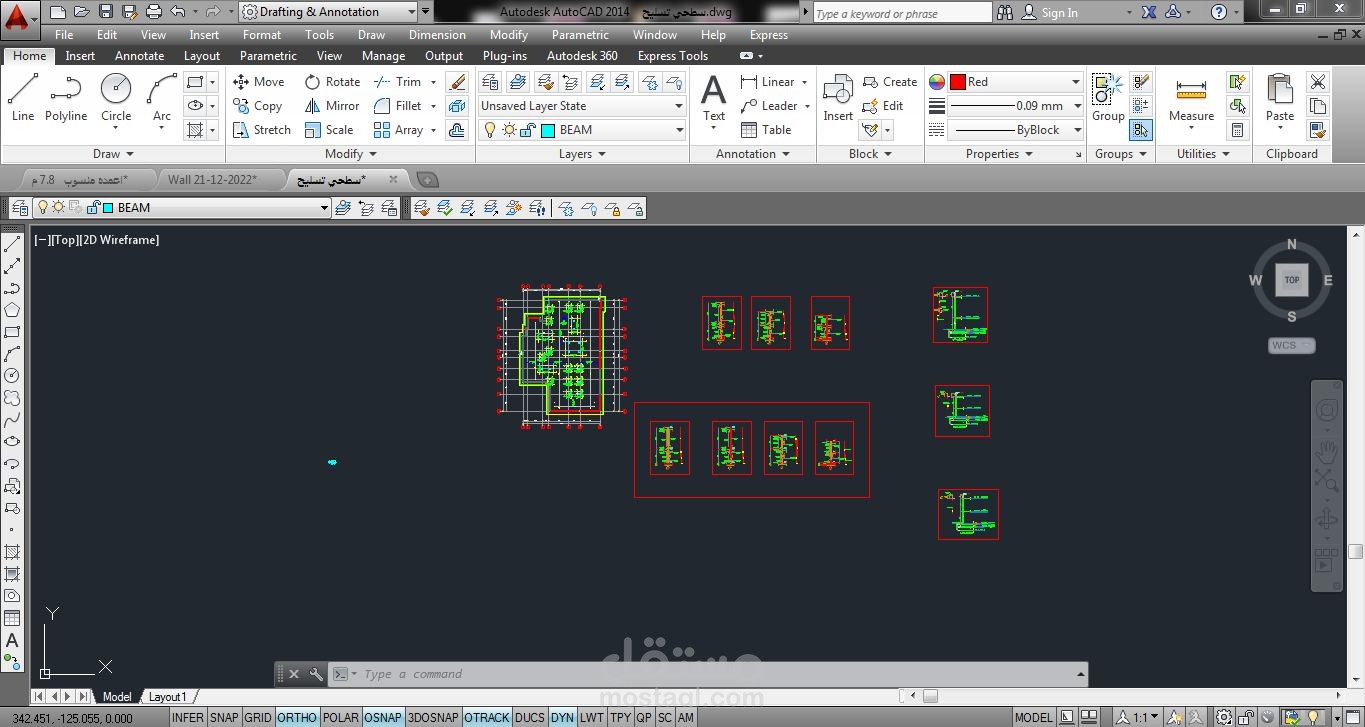Toggle OTRACK object snap tracking
The height and width of the screenshot is (727, 1365).
point(487,717)
